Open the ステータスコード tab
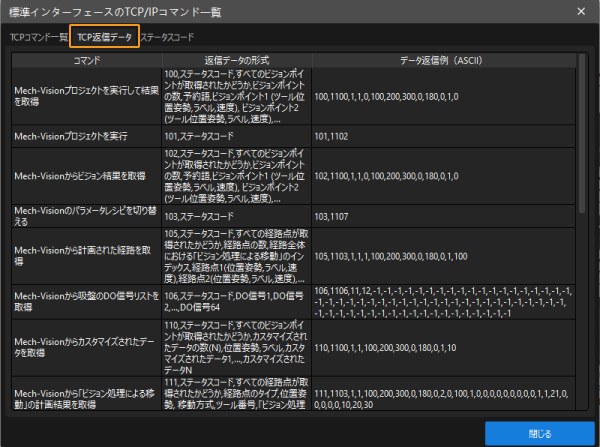The width and height of the screenshot is (600, 447). click(167, 36)
